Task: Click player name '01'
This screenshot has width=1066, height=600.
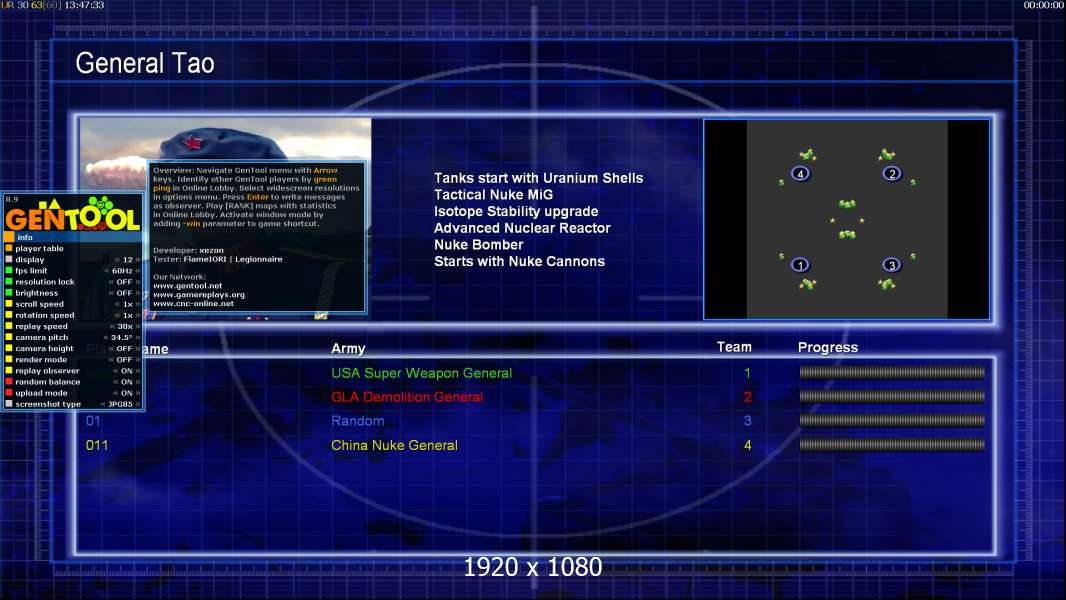Action: click(93, 421)
